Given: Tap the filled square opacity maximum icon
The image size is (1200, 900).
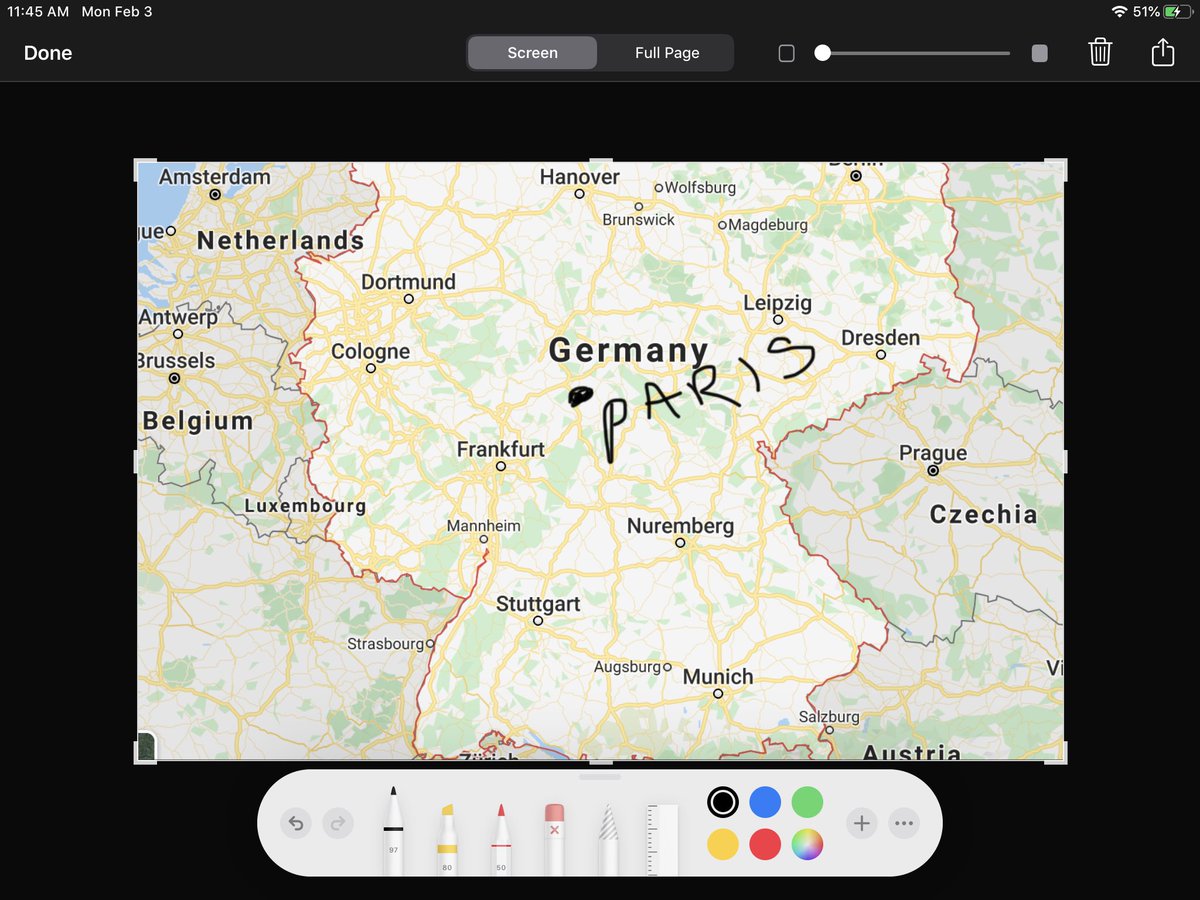Looking at the screenshot, I should coord(1040,53).
